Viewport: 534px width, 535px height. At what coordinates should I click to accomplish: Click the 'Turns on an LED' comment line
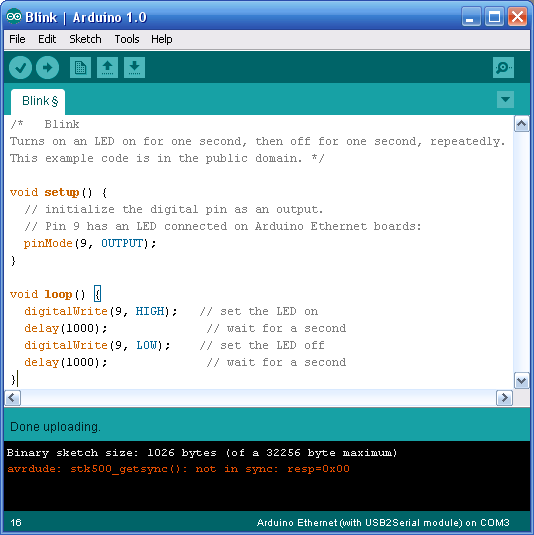[x=258, y=142]
